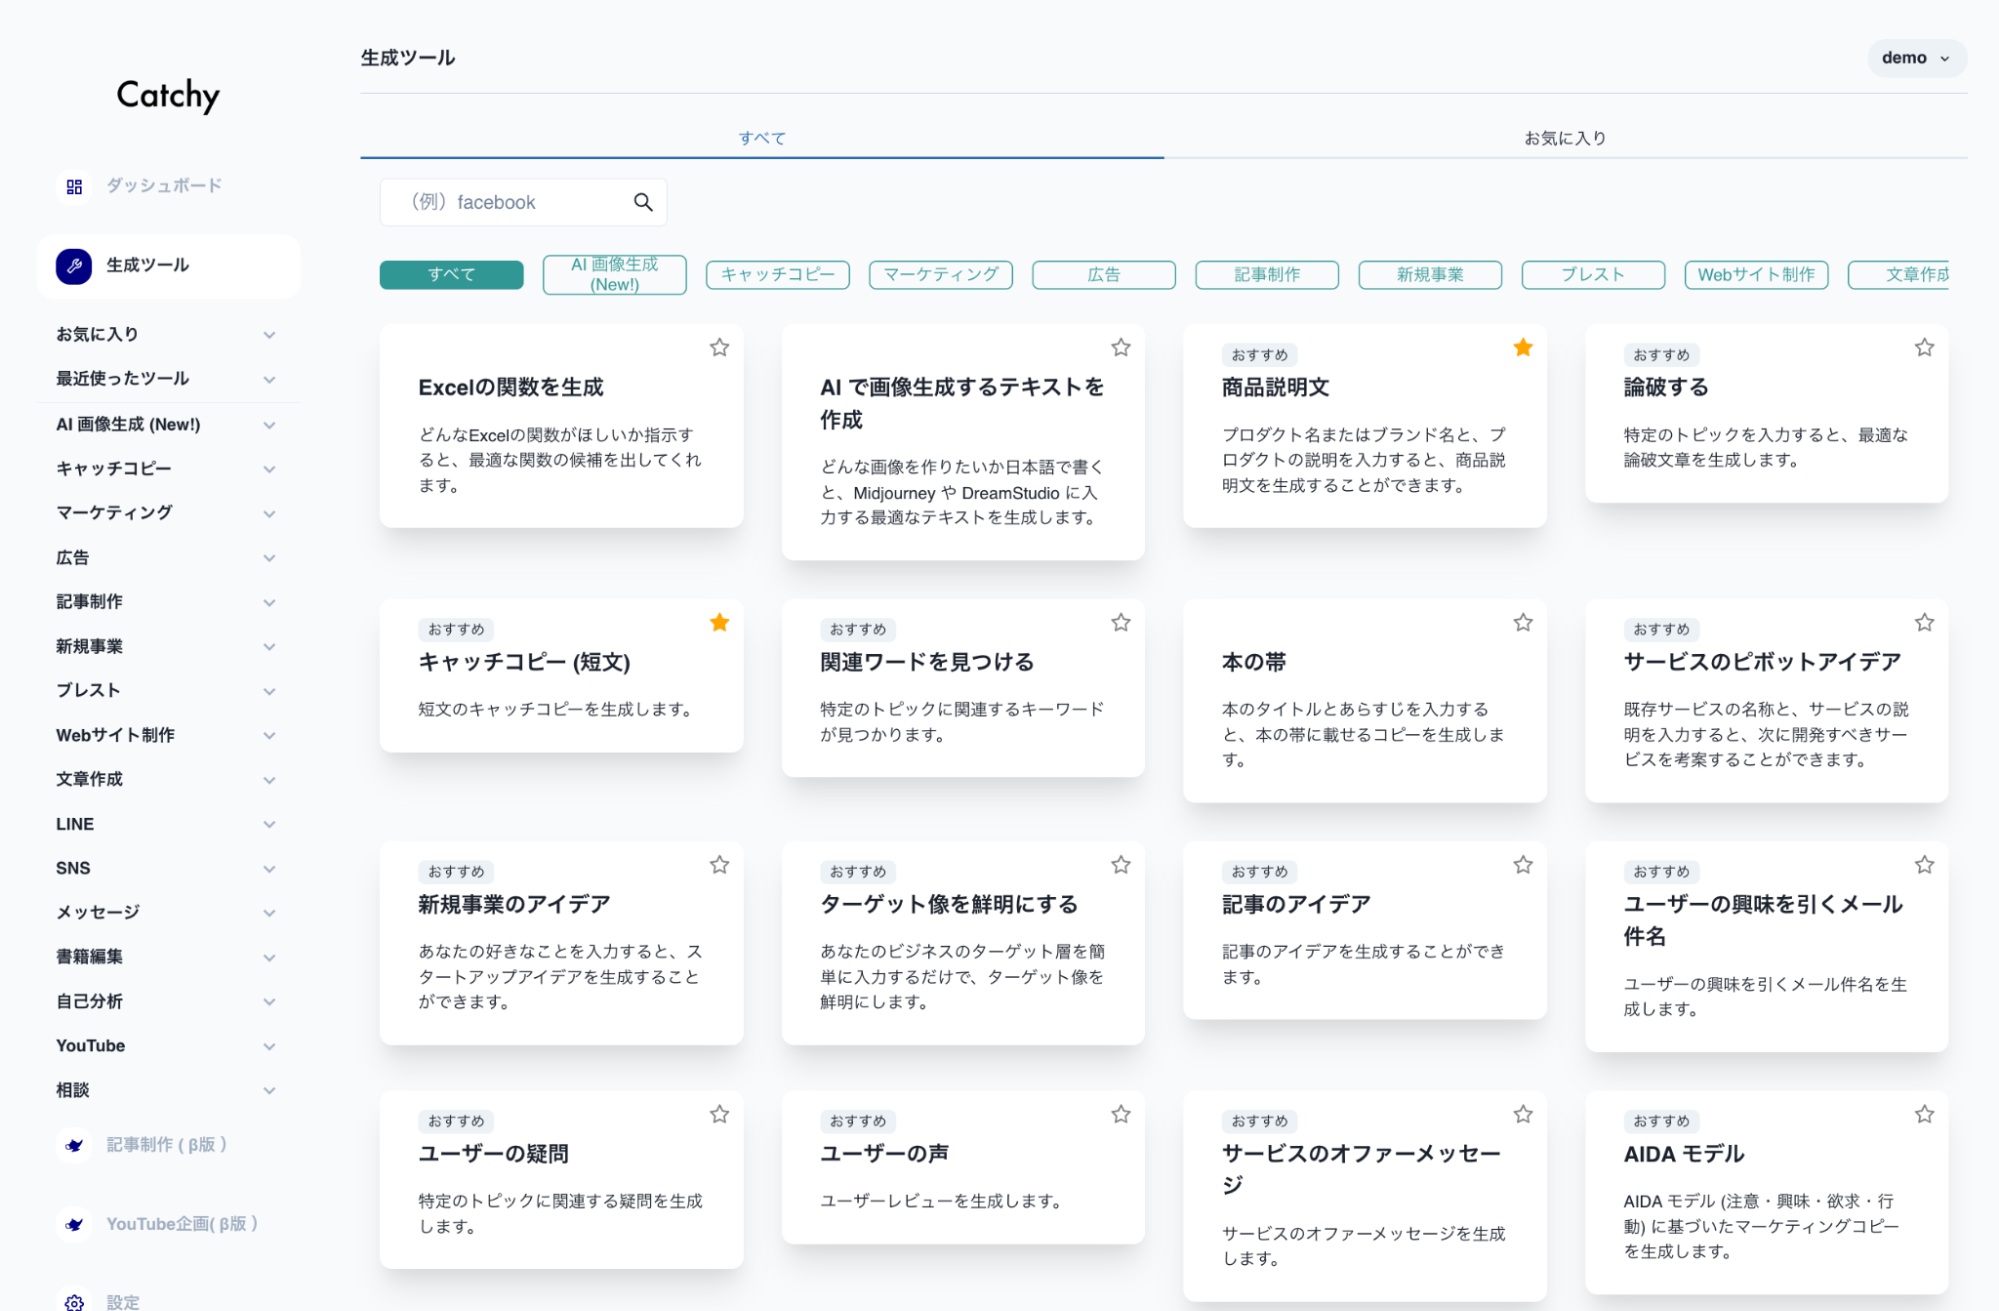Click the search magnifier icon
Screen dimensions: 1999x1311
click(x=643, y=203)
